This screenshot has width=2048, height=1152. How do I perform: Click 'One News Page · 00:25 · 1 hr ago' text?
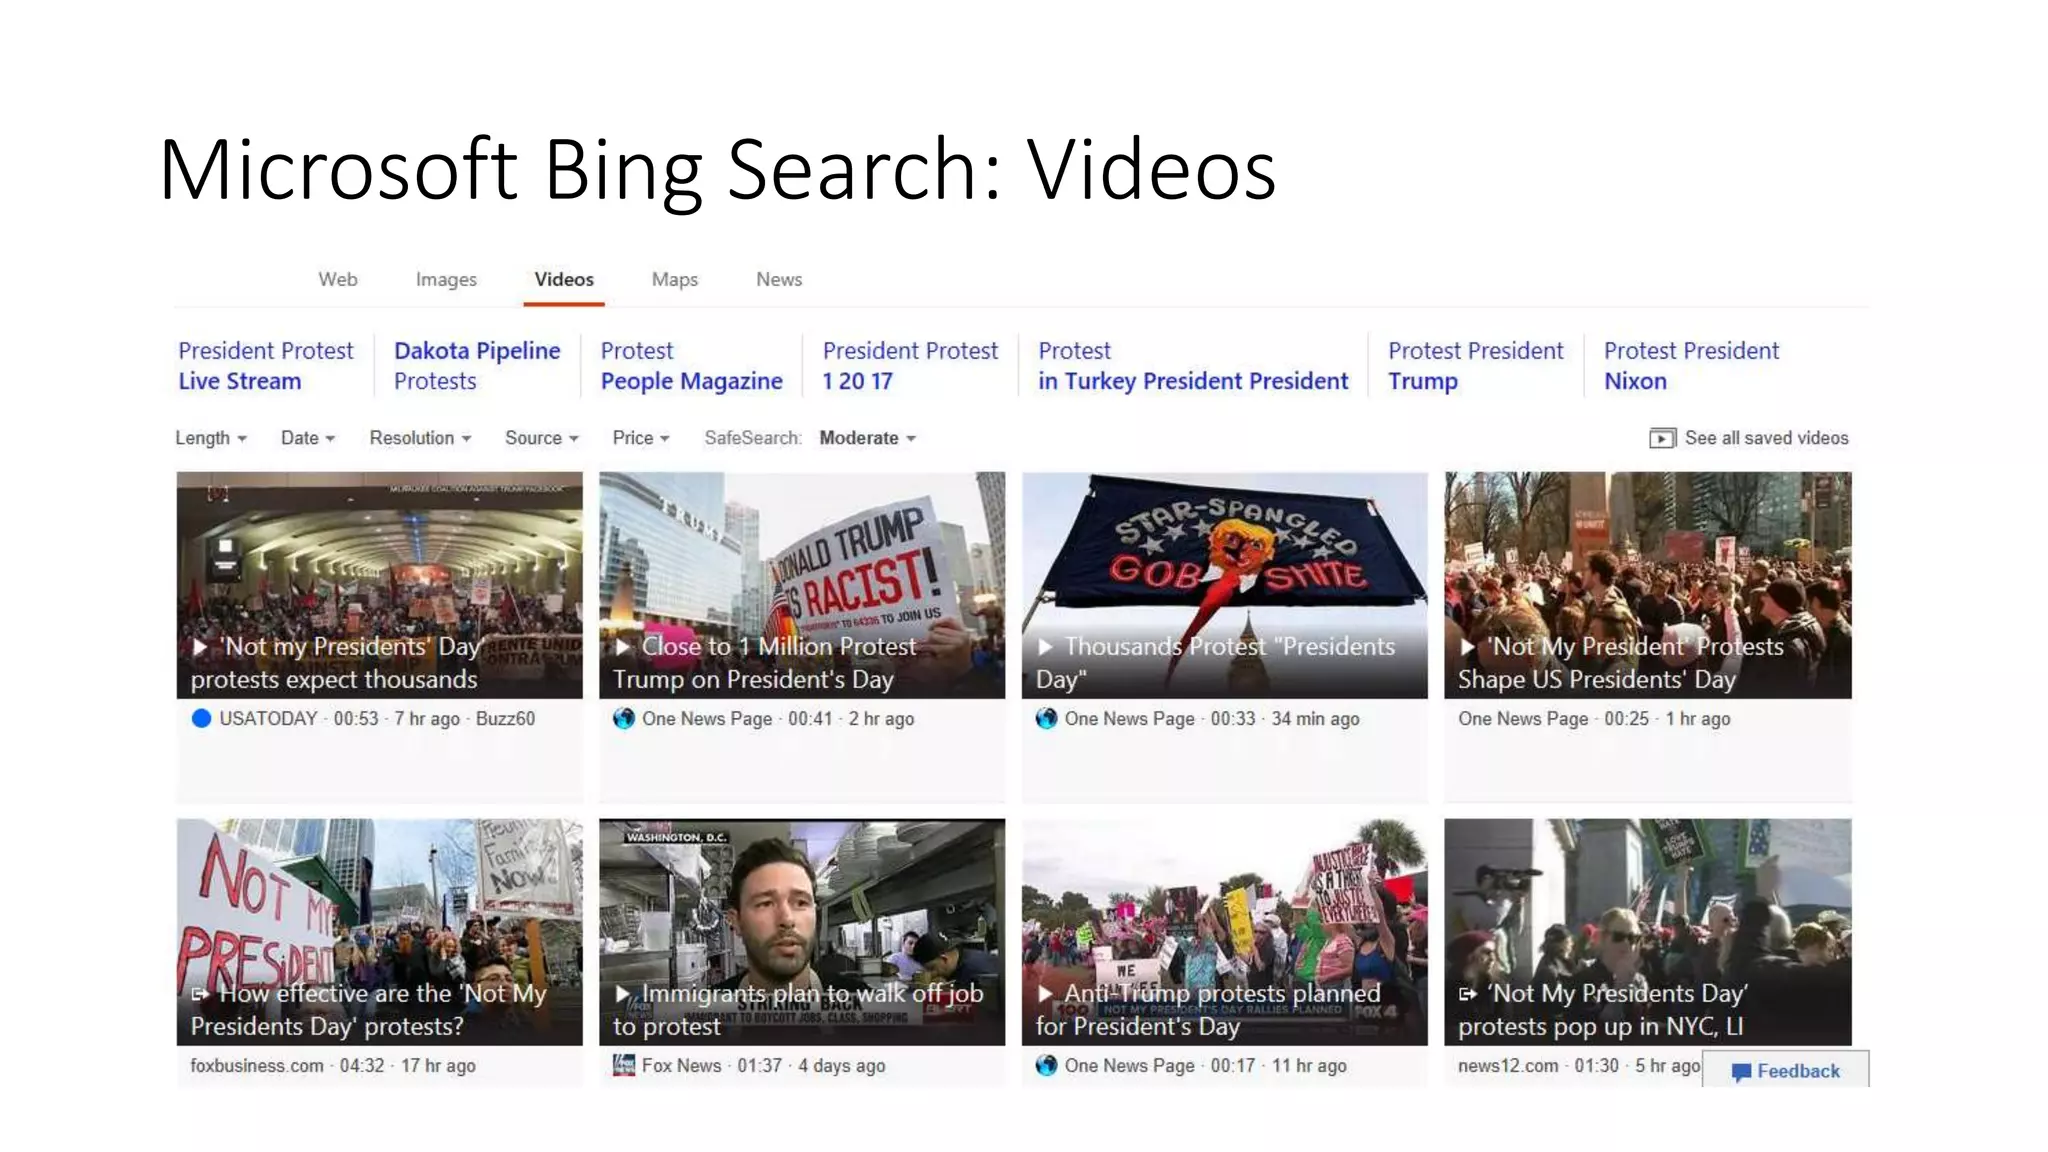(x=1594, y=718)
